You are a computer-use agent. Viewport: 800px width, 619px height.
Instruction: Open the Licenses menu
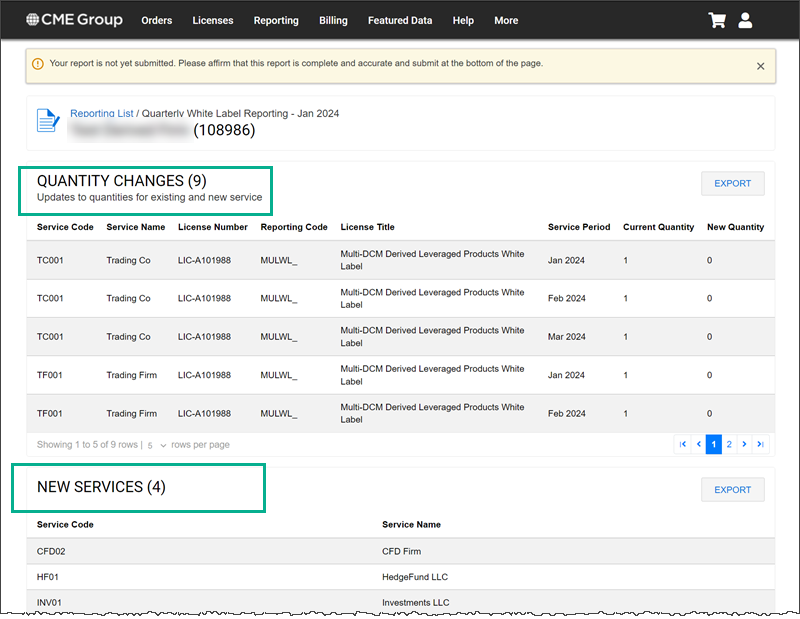click(x=212, y=20)
